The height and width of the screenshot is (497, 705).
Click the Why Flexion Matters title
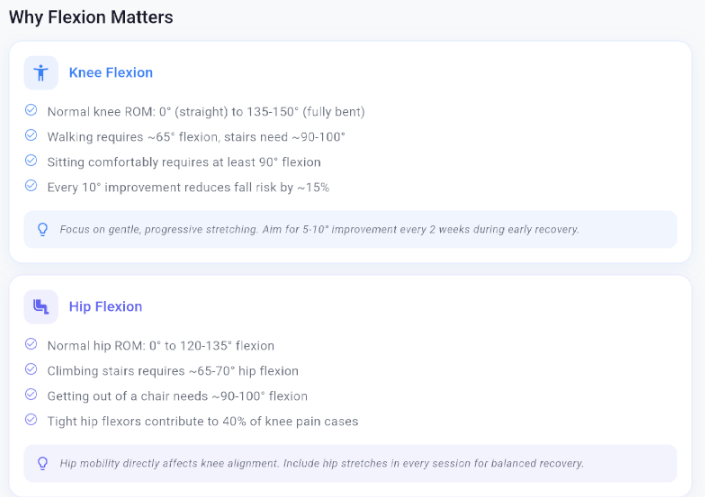tap(91, 17)
